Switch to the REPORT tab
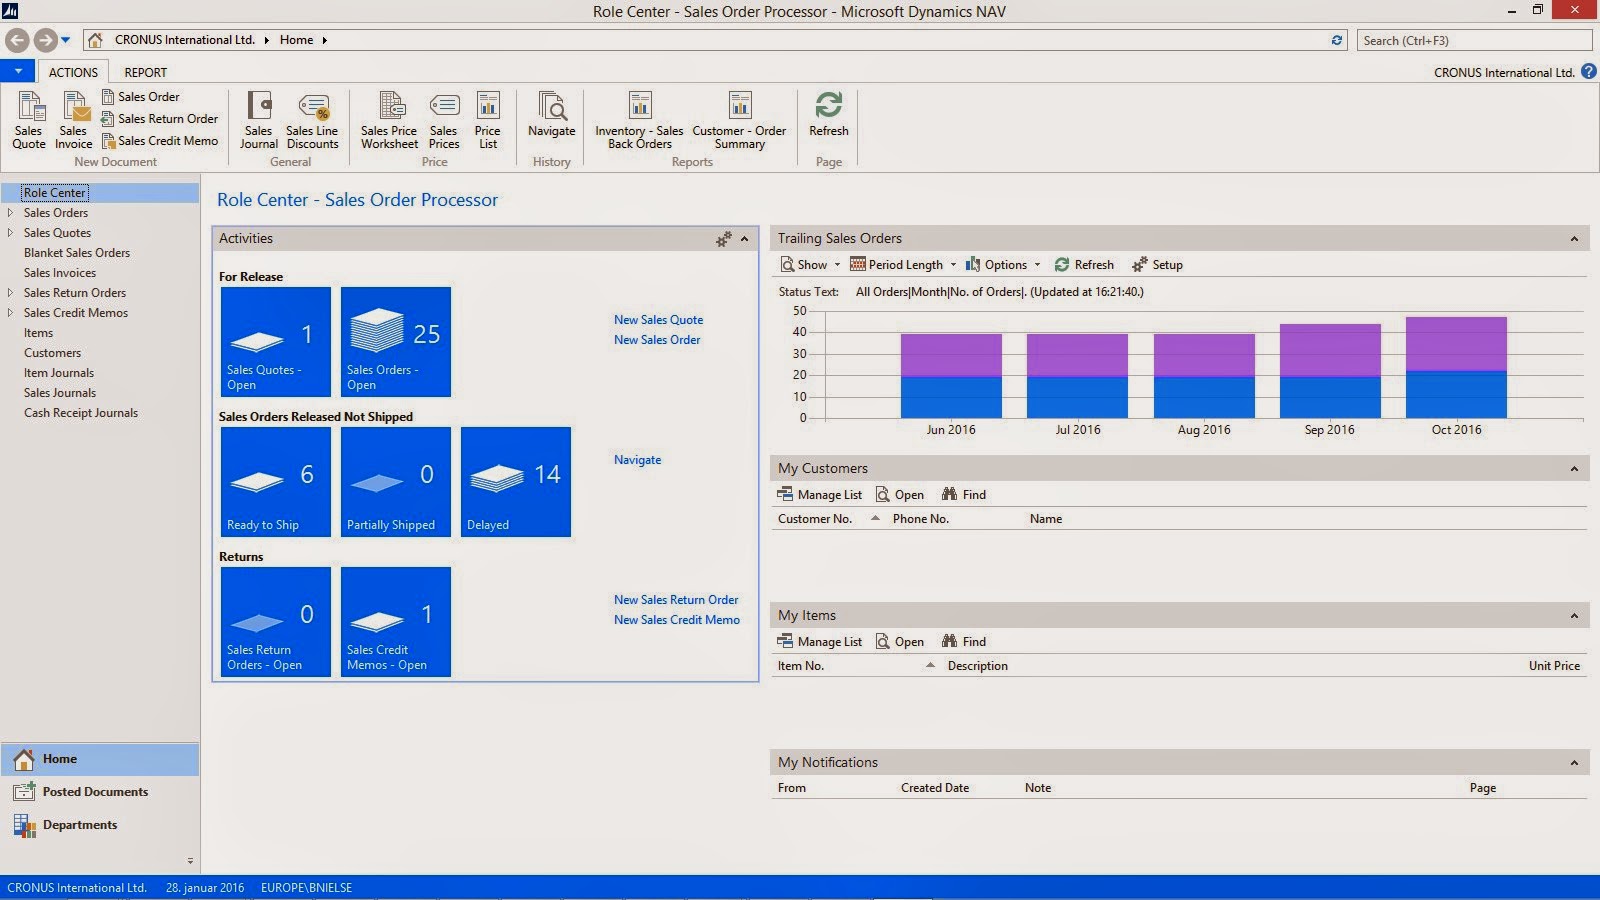 (x=146, y=72)
